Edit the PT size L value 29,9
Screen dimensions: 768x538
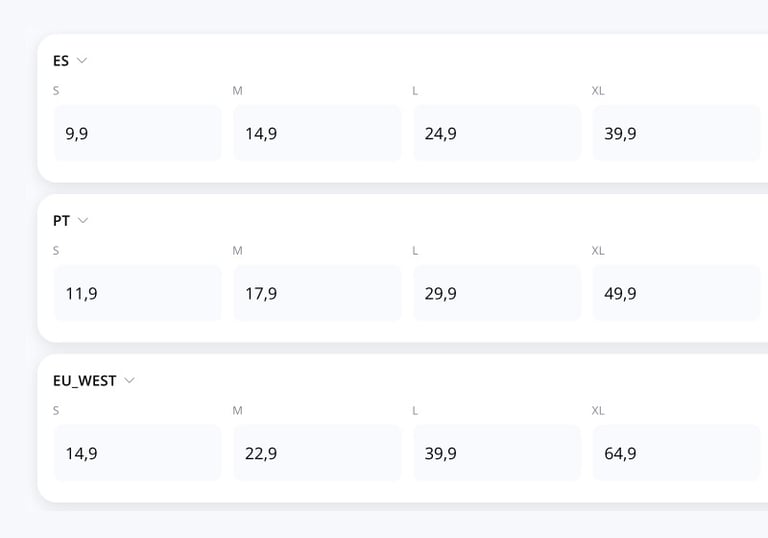[497, 293]
